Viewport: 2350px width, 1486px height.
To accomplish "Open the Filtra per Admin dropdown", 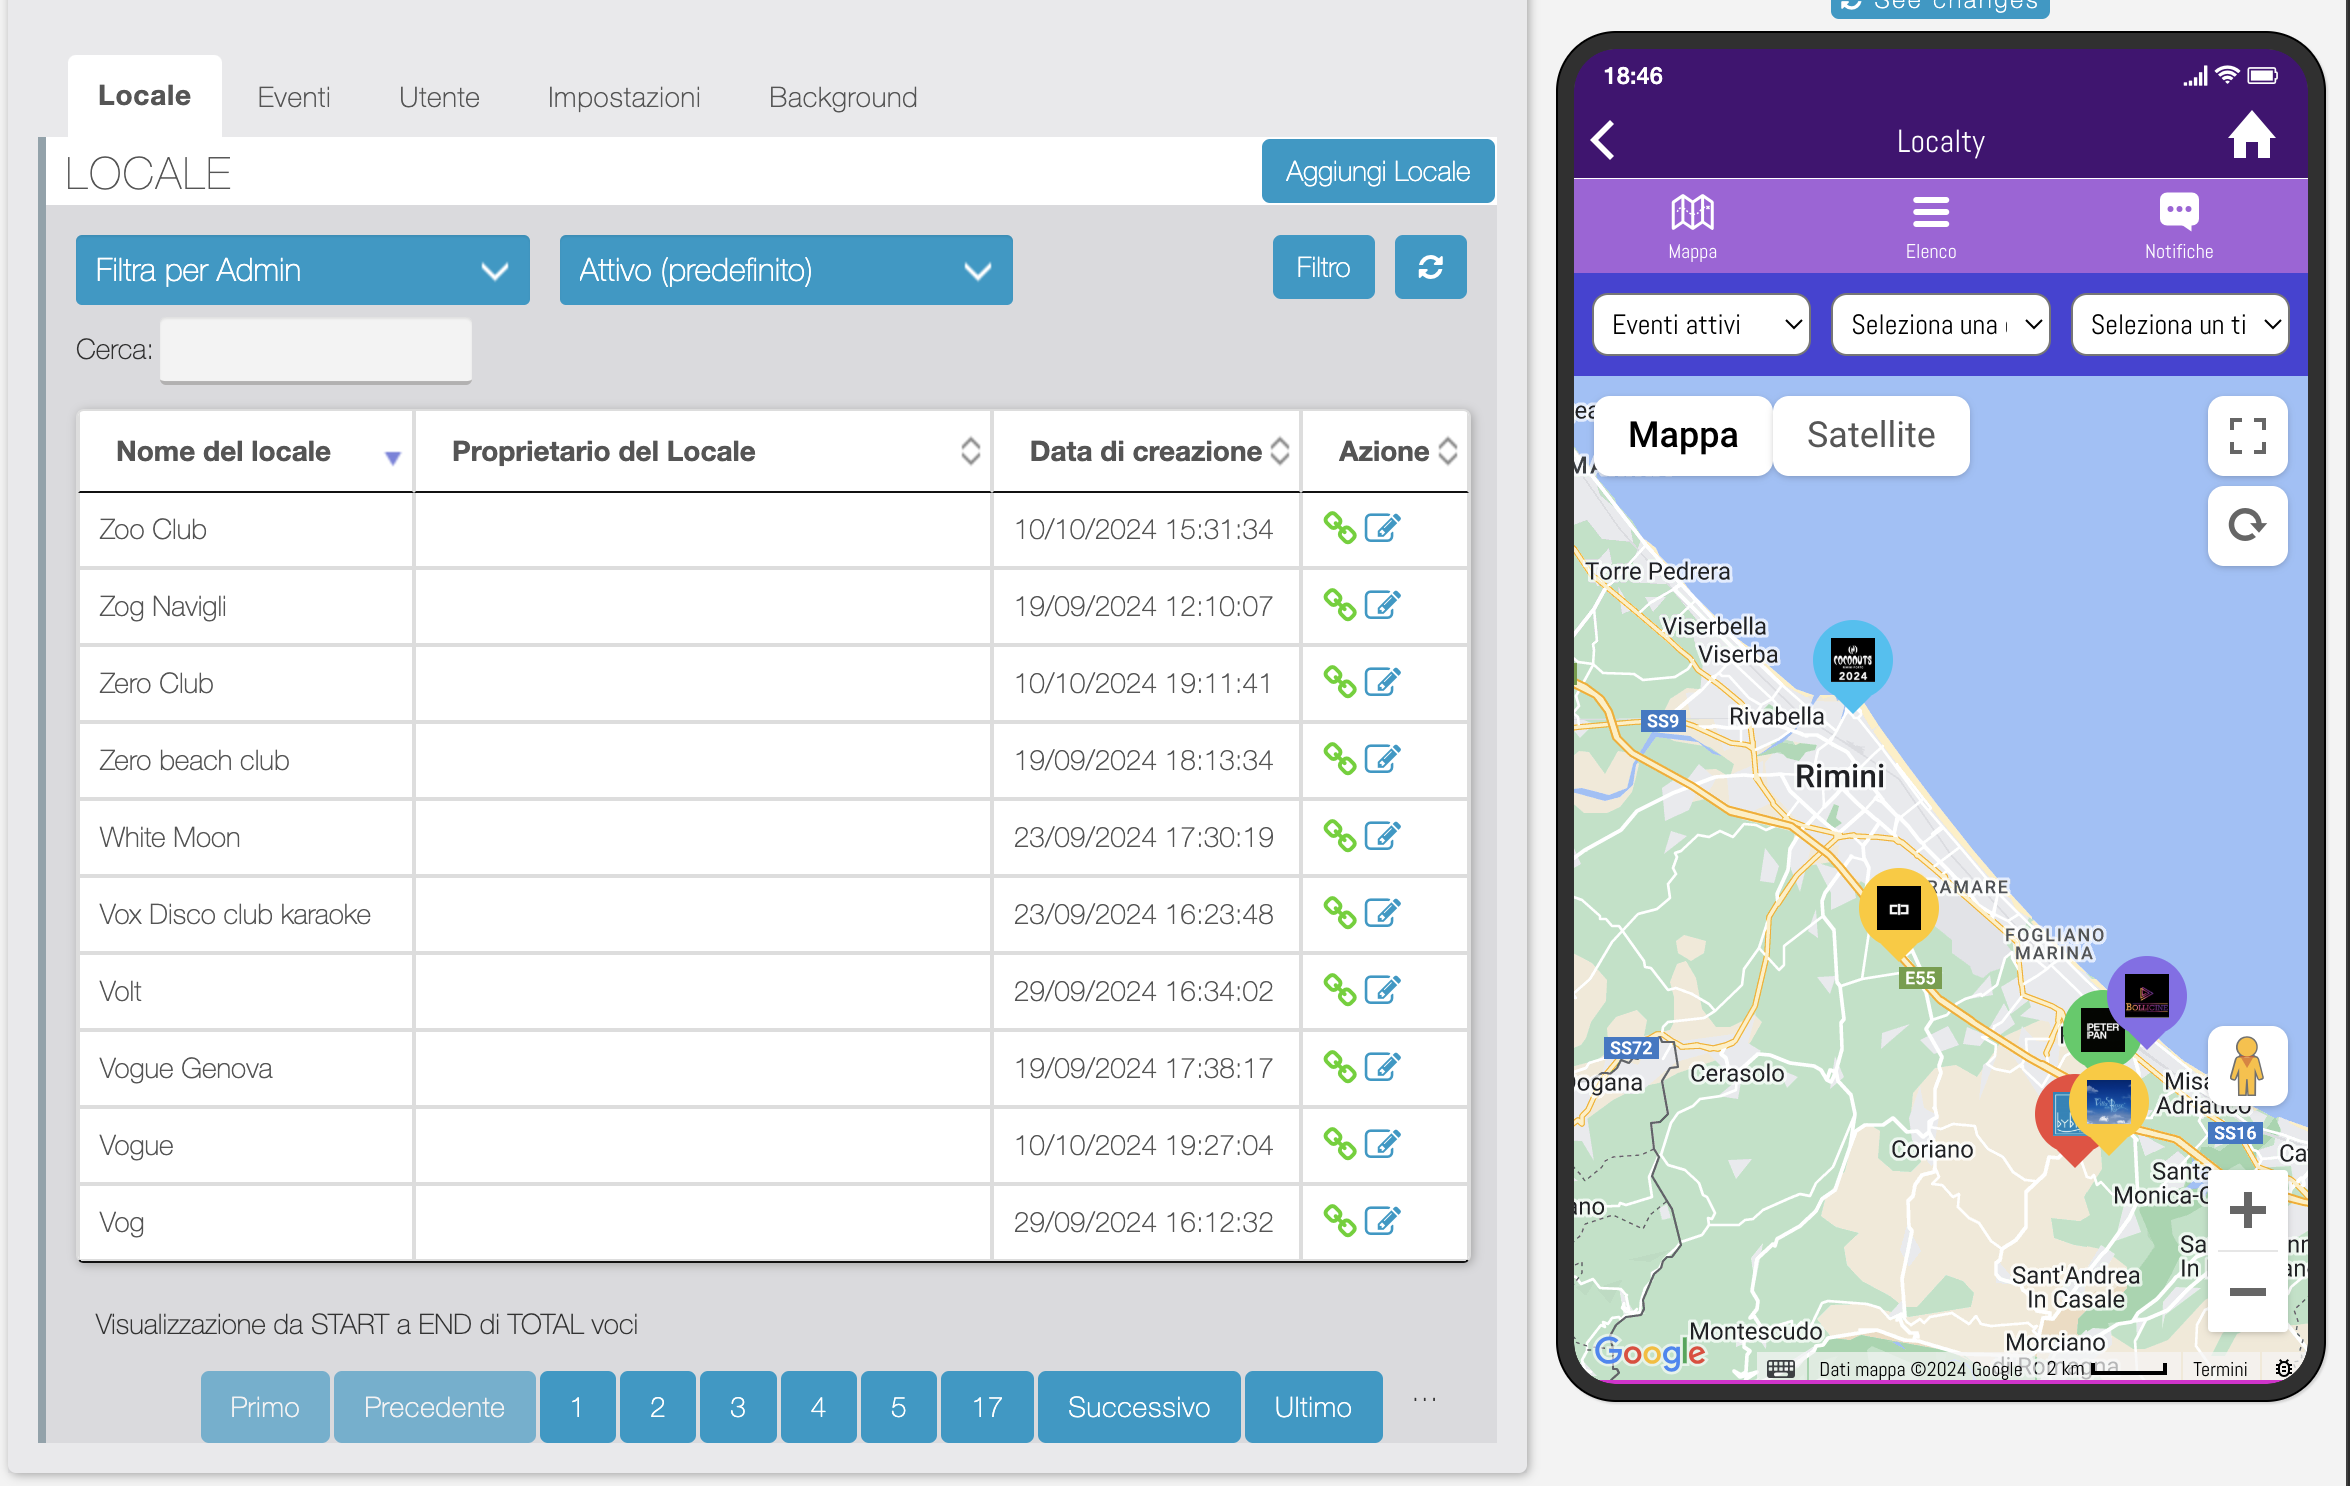I will pyautogui.click(x=302, y=270).
